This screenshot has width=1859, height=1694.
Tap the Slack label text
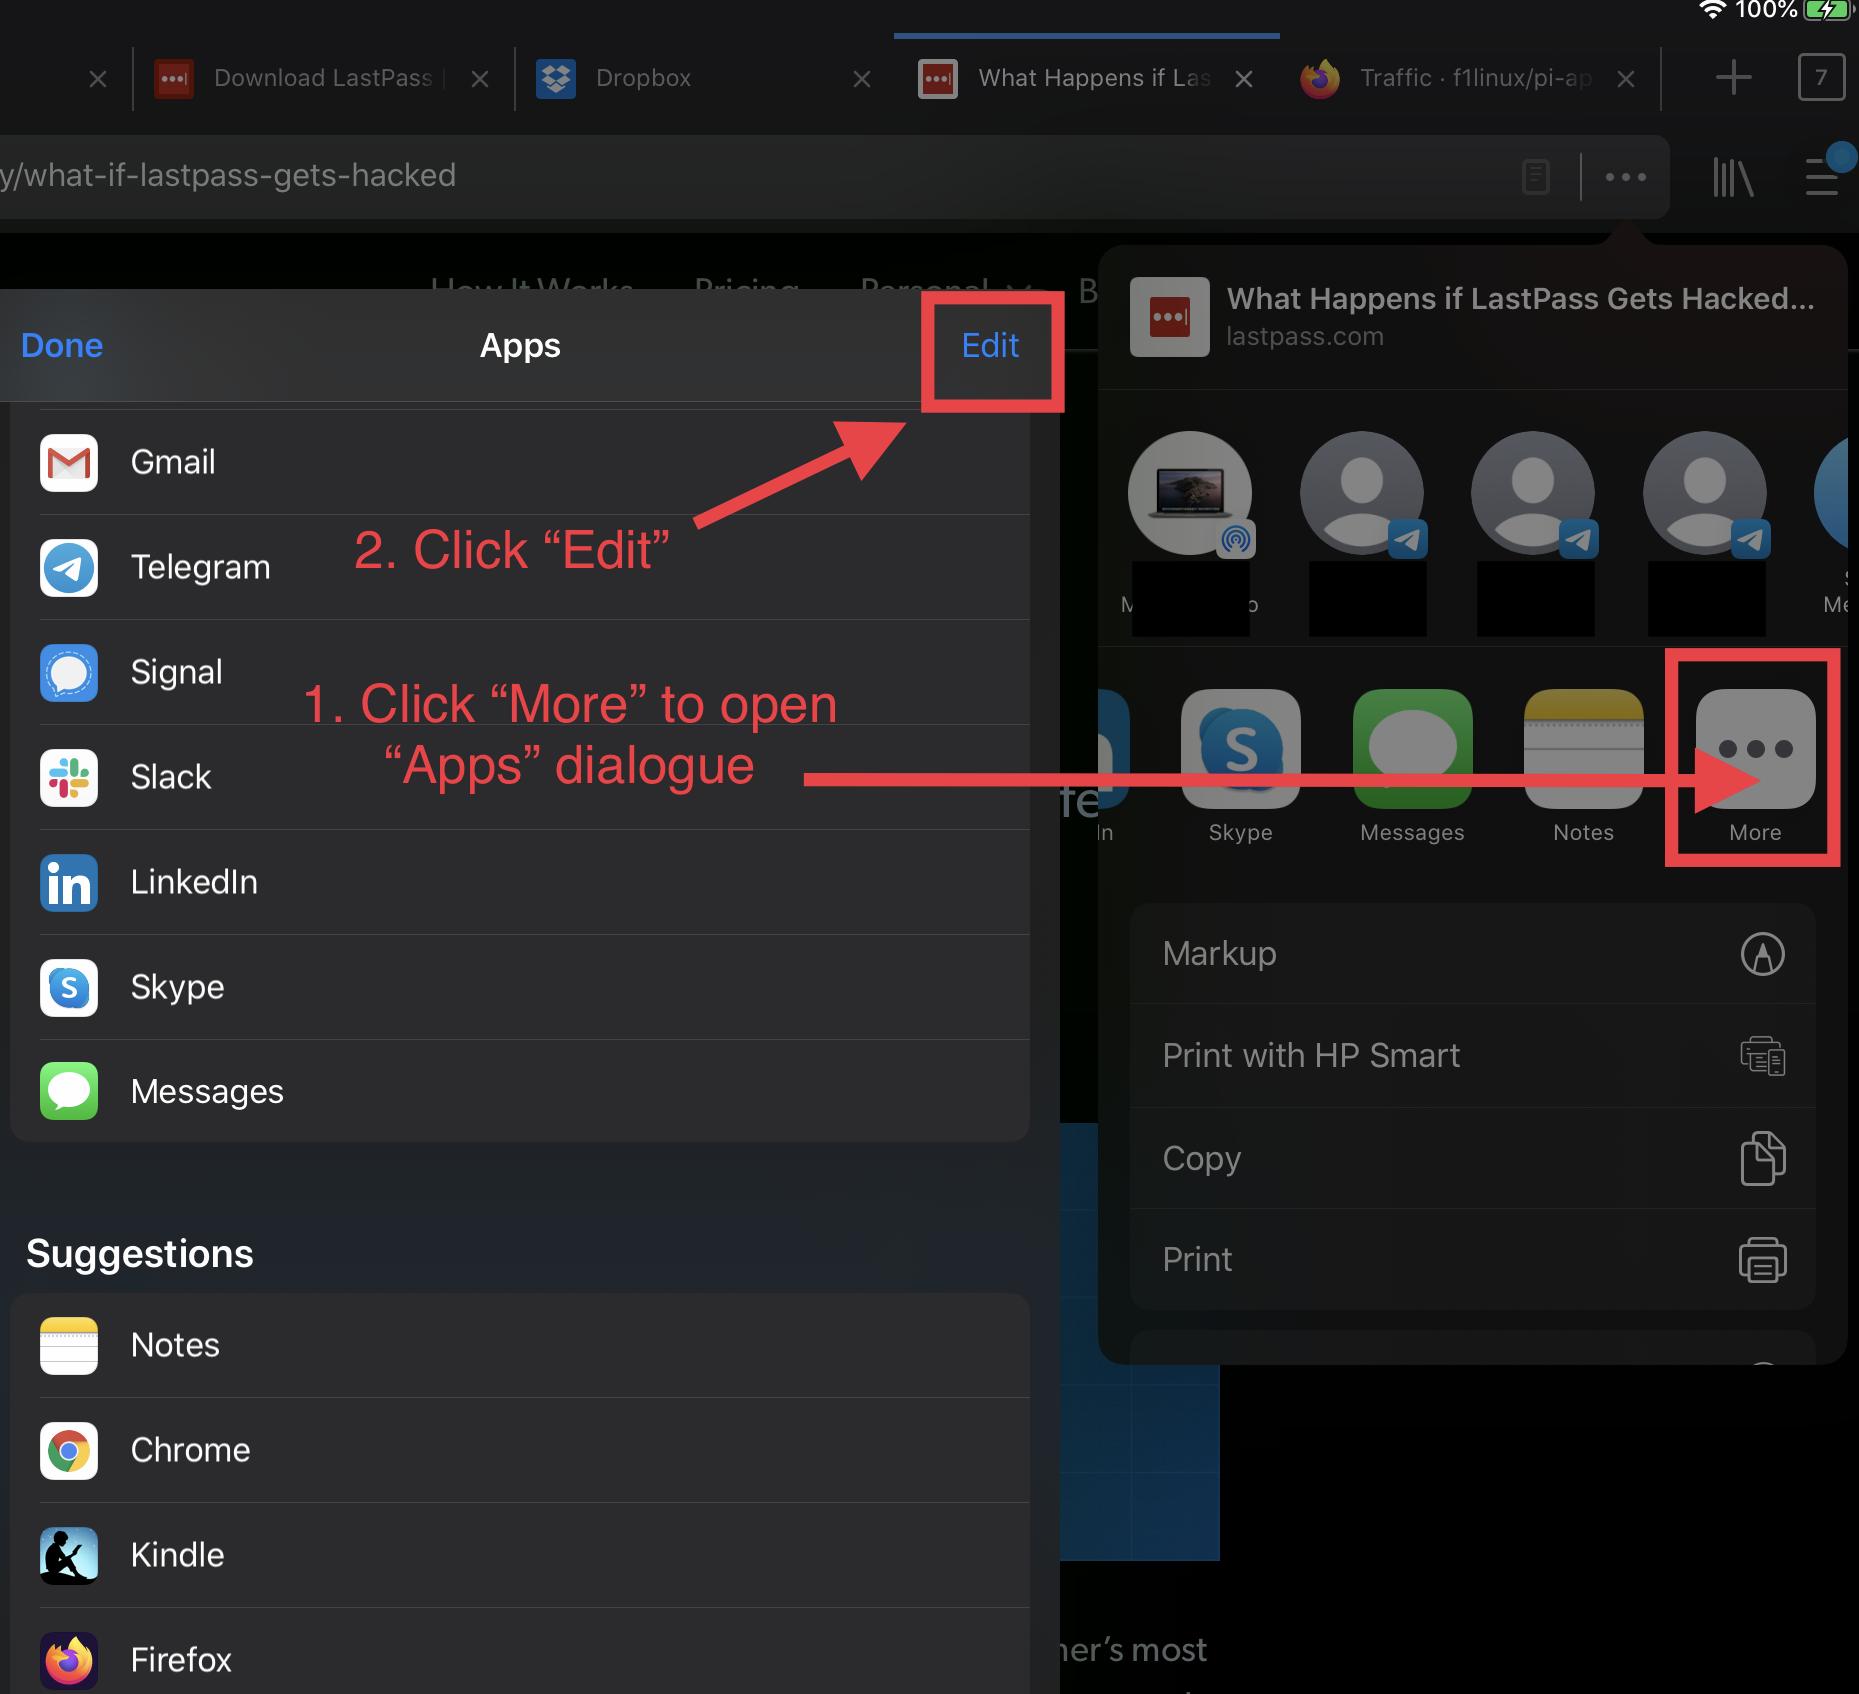point(171,778)
